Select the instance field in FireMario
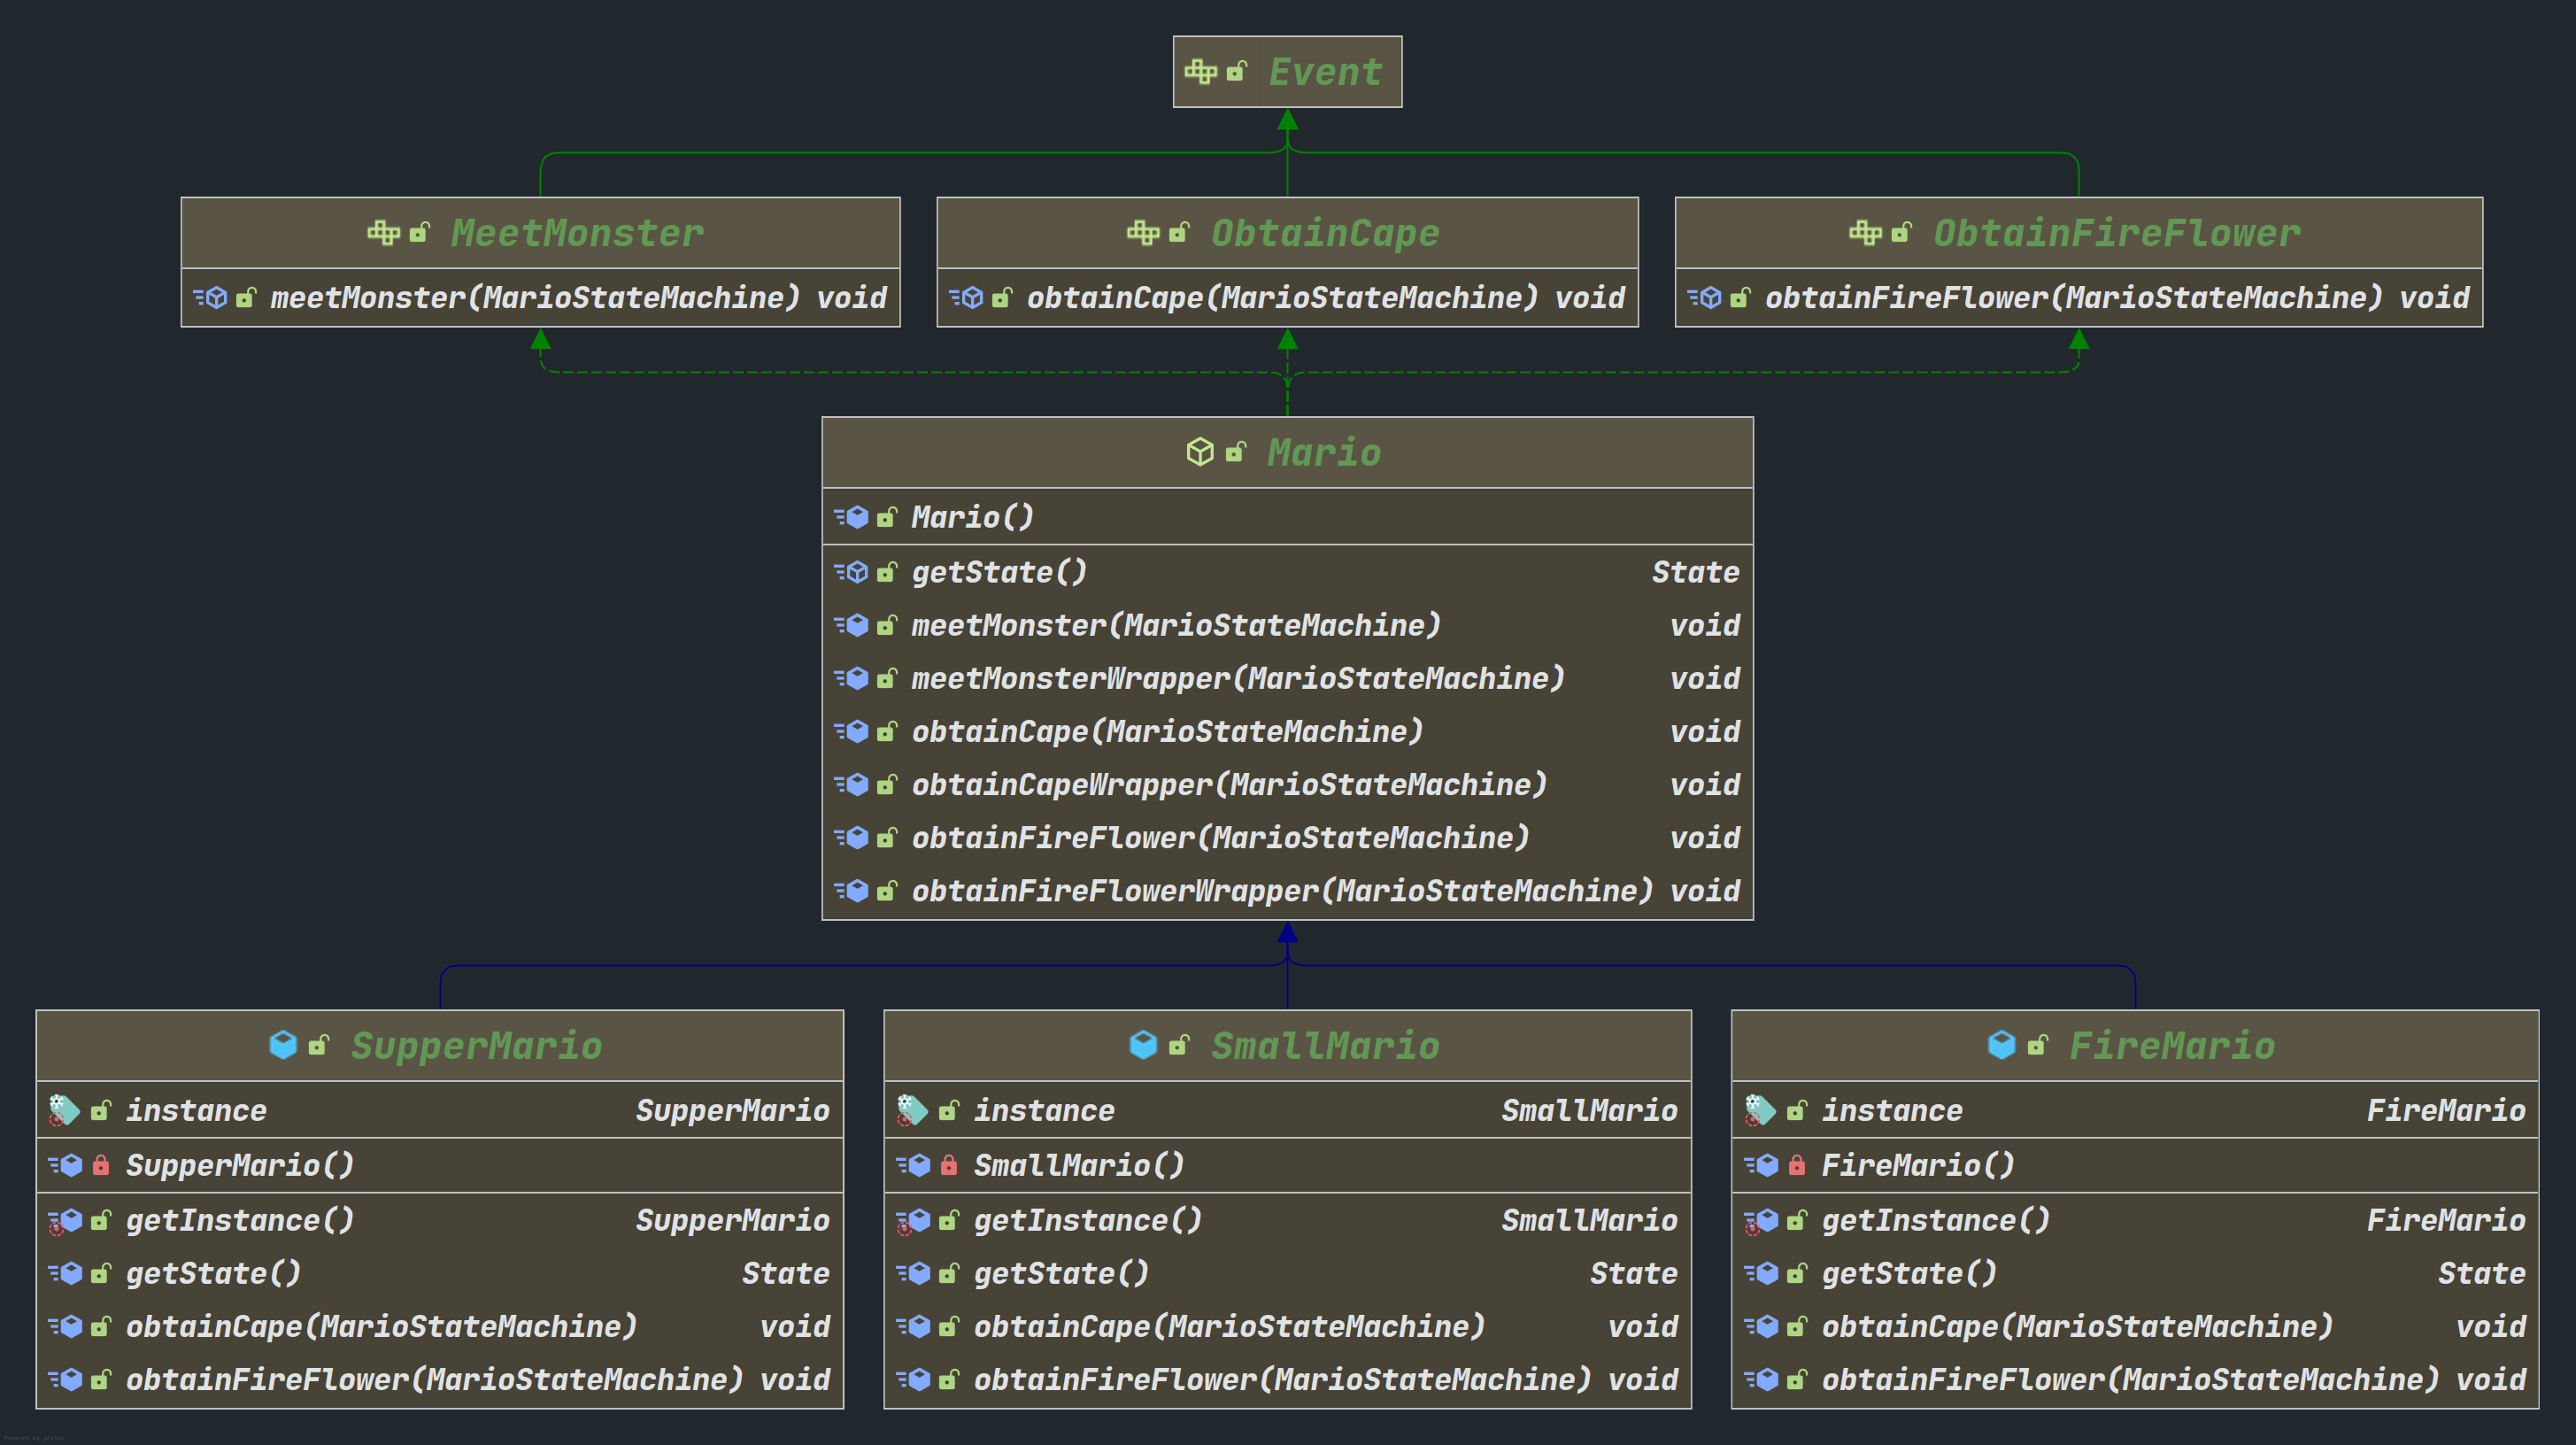The height and width of the screenshot is (1445, 2576). coord(1891,1110)
